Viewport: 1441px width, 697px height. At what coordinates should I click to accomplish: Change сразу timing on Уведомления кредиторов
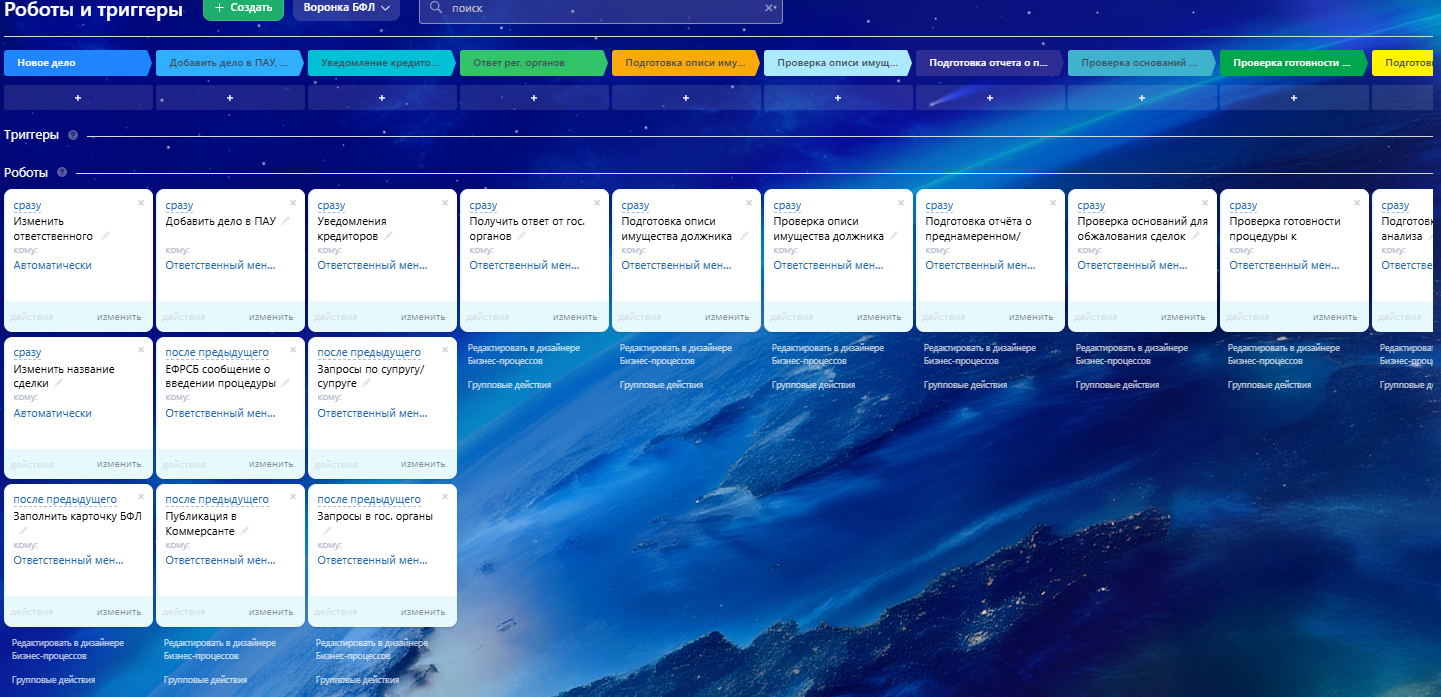point(332,206)
